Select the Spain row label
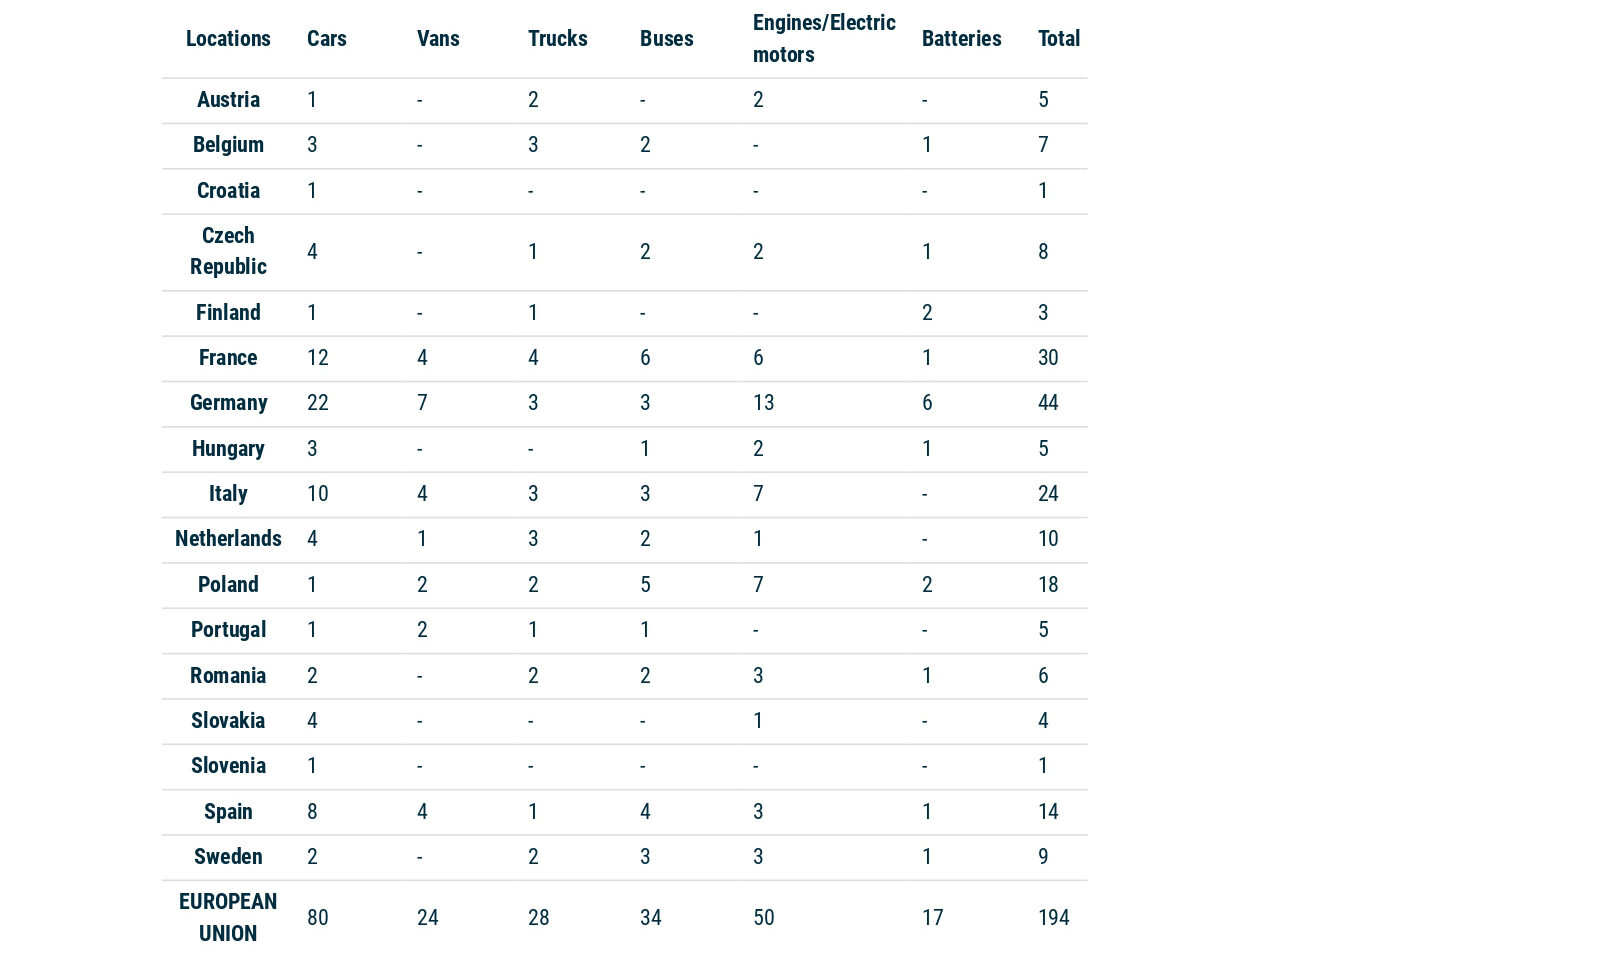 [228, 811]
